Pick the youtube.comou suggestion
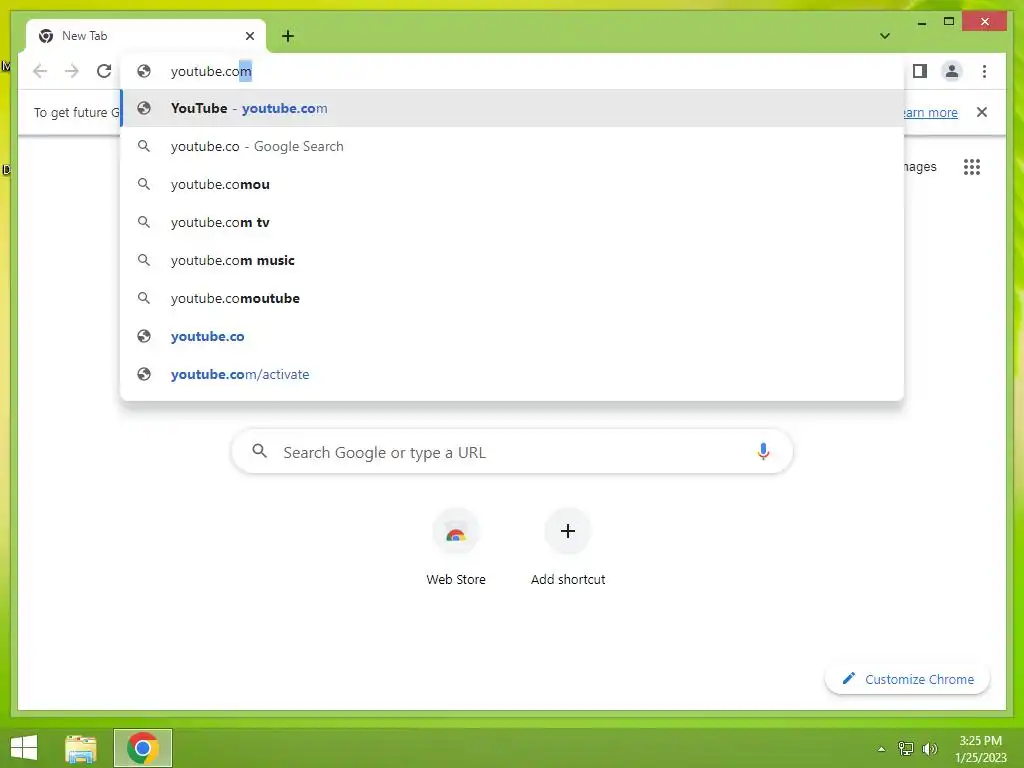This screenshot has height=768, width=1024. pos(513,184)
